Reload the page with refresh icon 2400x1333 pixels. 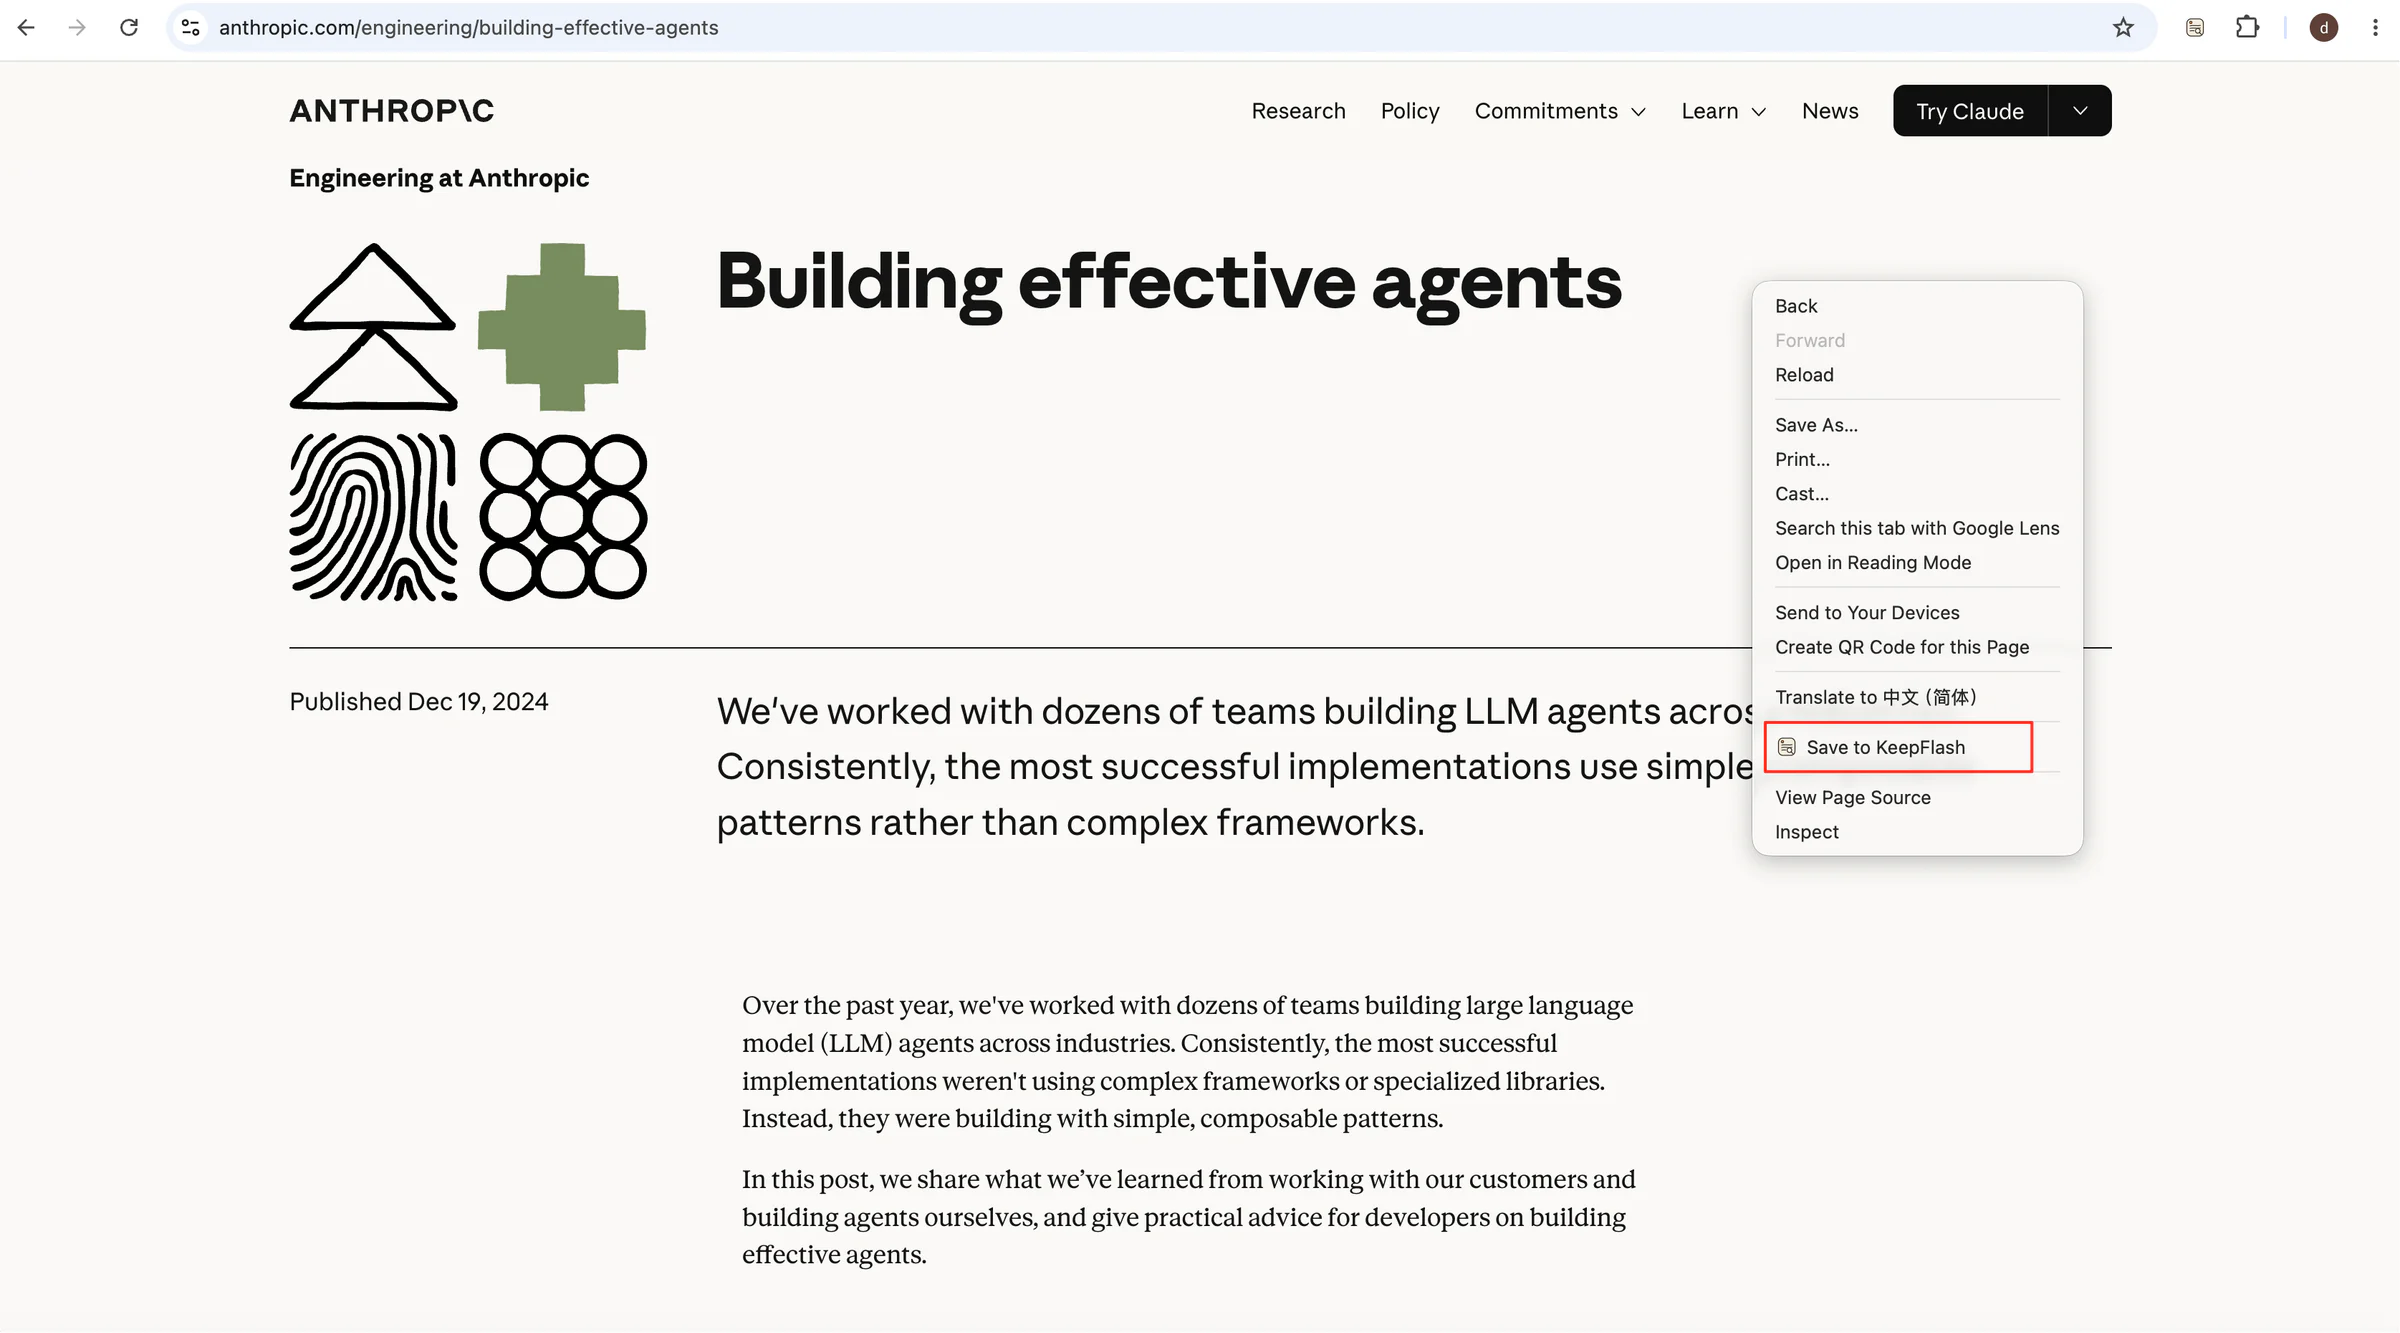click(x=129, y=28)
